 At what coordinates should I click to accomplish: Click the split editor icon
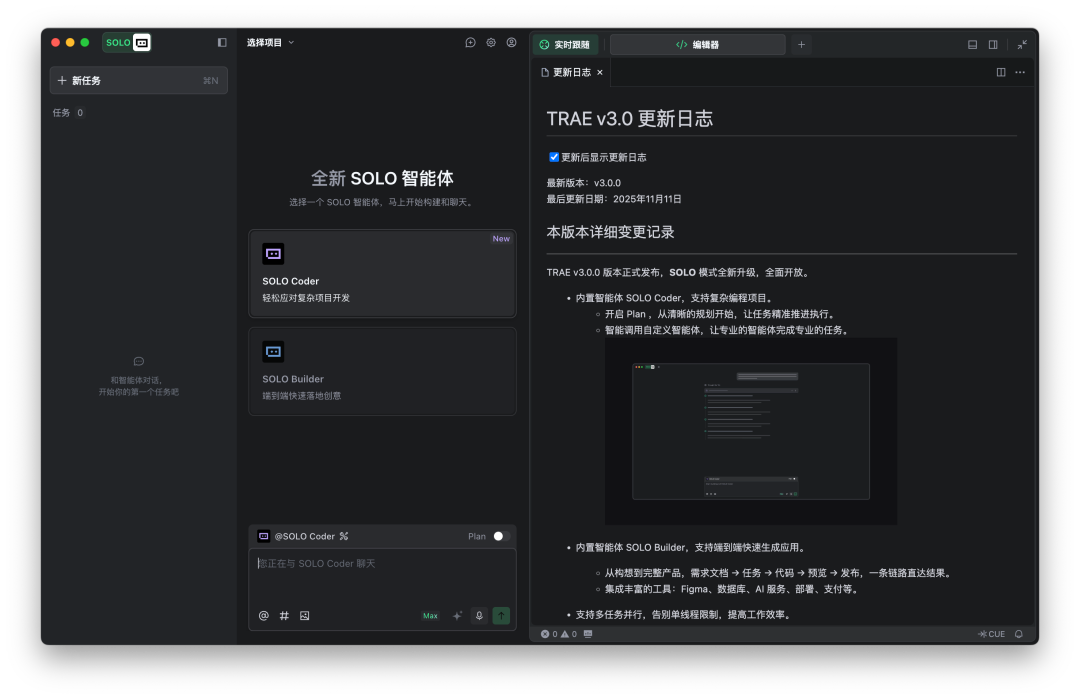coord(1001,72)
